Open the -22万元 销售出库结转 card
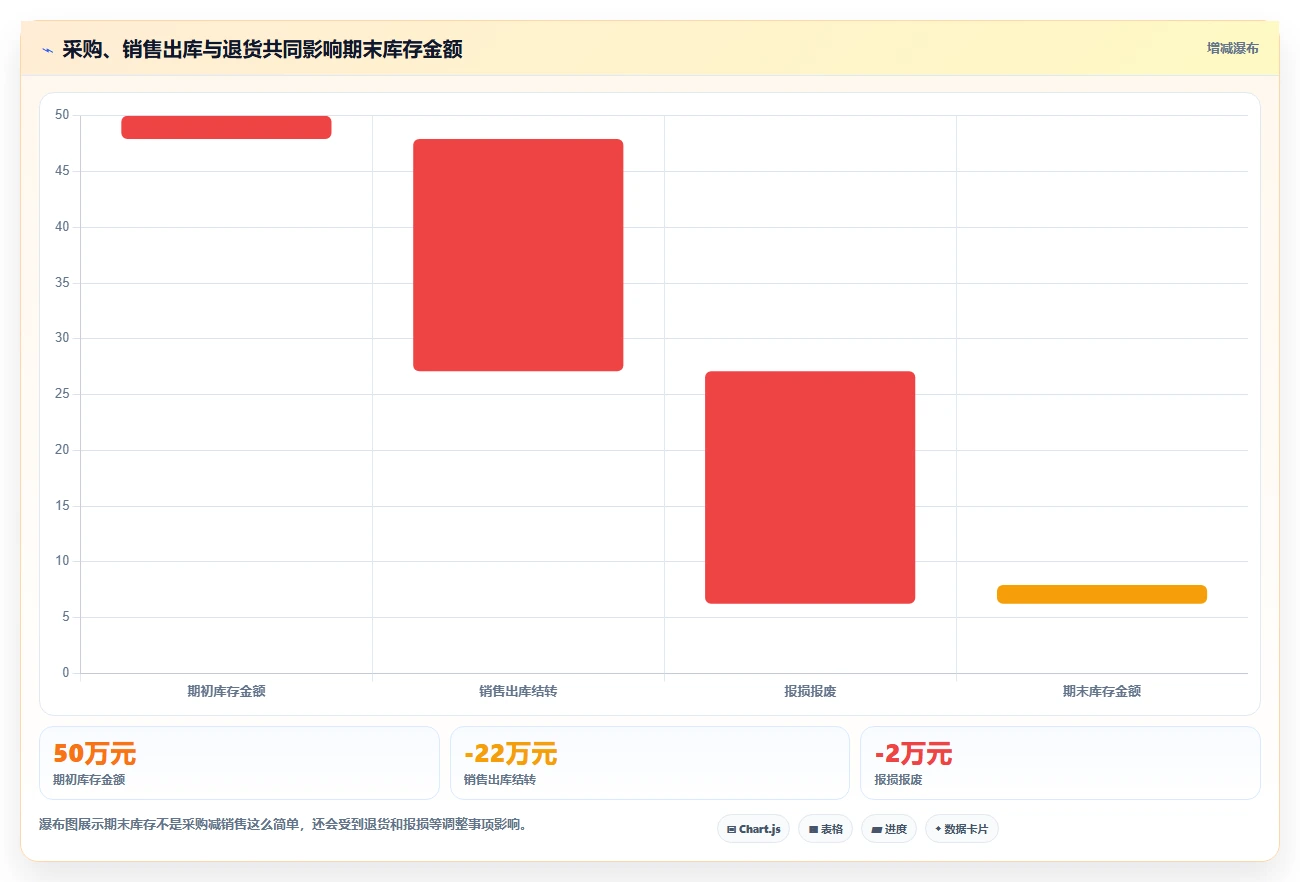 (x=650, y=763)
